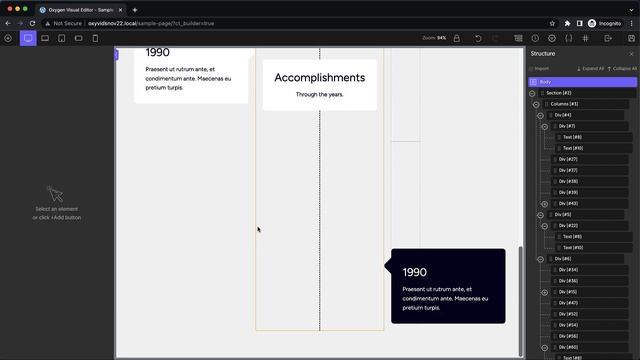Select the Div [#52] row

click(589, 314)
